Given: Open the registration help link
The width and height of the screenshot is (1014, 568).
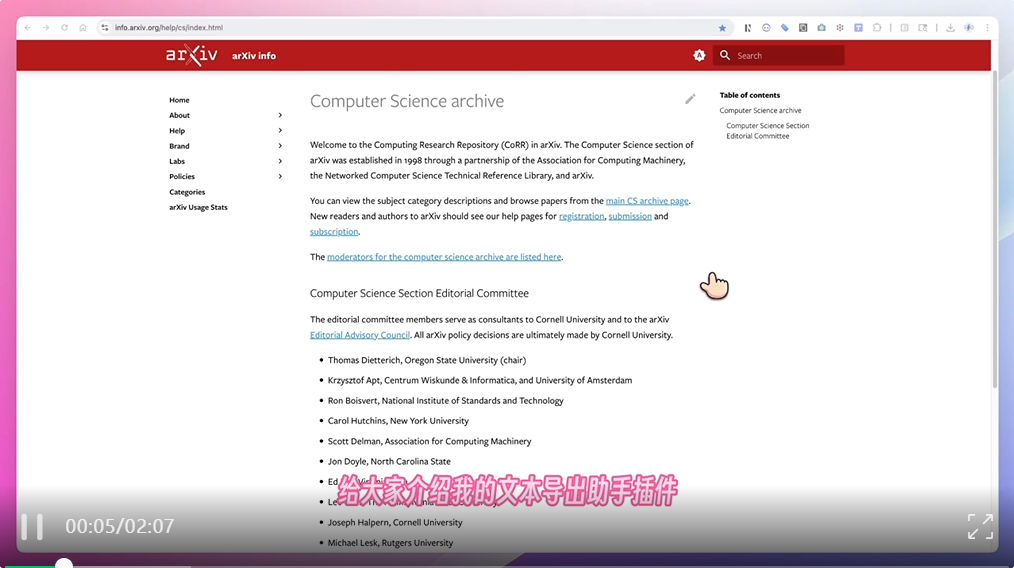Looking at the screenshot, I should pyautogui.click(x=581, y=216).
